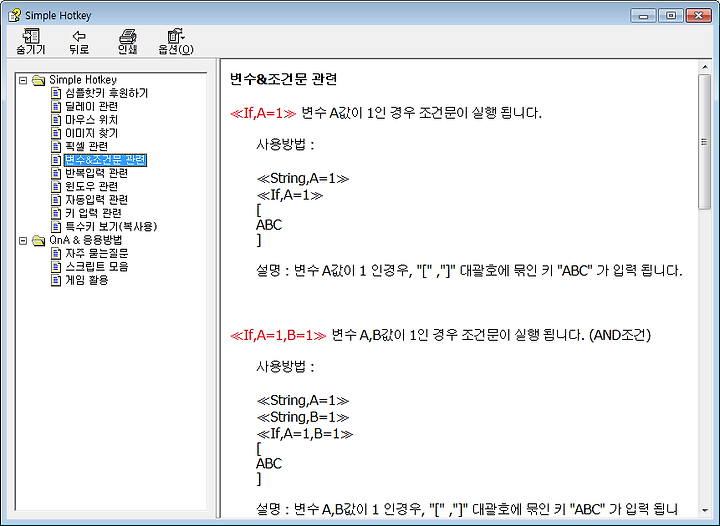The width and height of the screenshot is (720, 526).
Task: Click the page icon beside 딜레이 관련
Action: pyautogui.click(x=56, y=107)
